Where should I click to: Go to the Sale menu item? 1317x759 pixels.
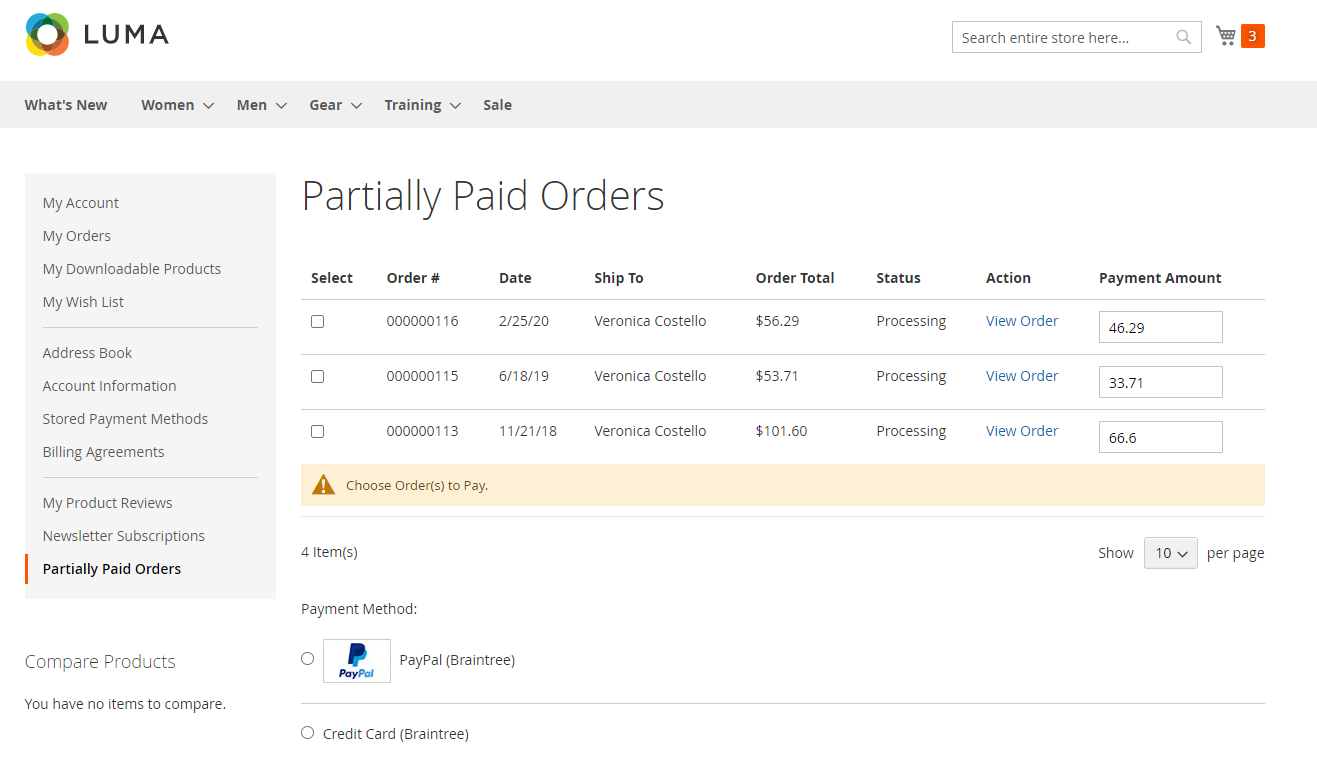point(497,105)
